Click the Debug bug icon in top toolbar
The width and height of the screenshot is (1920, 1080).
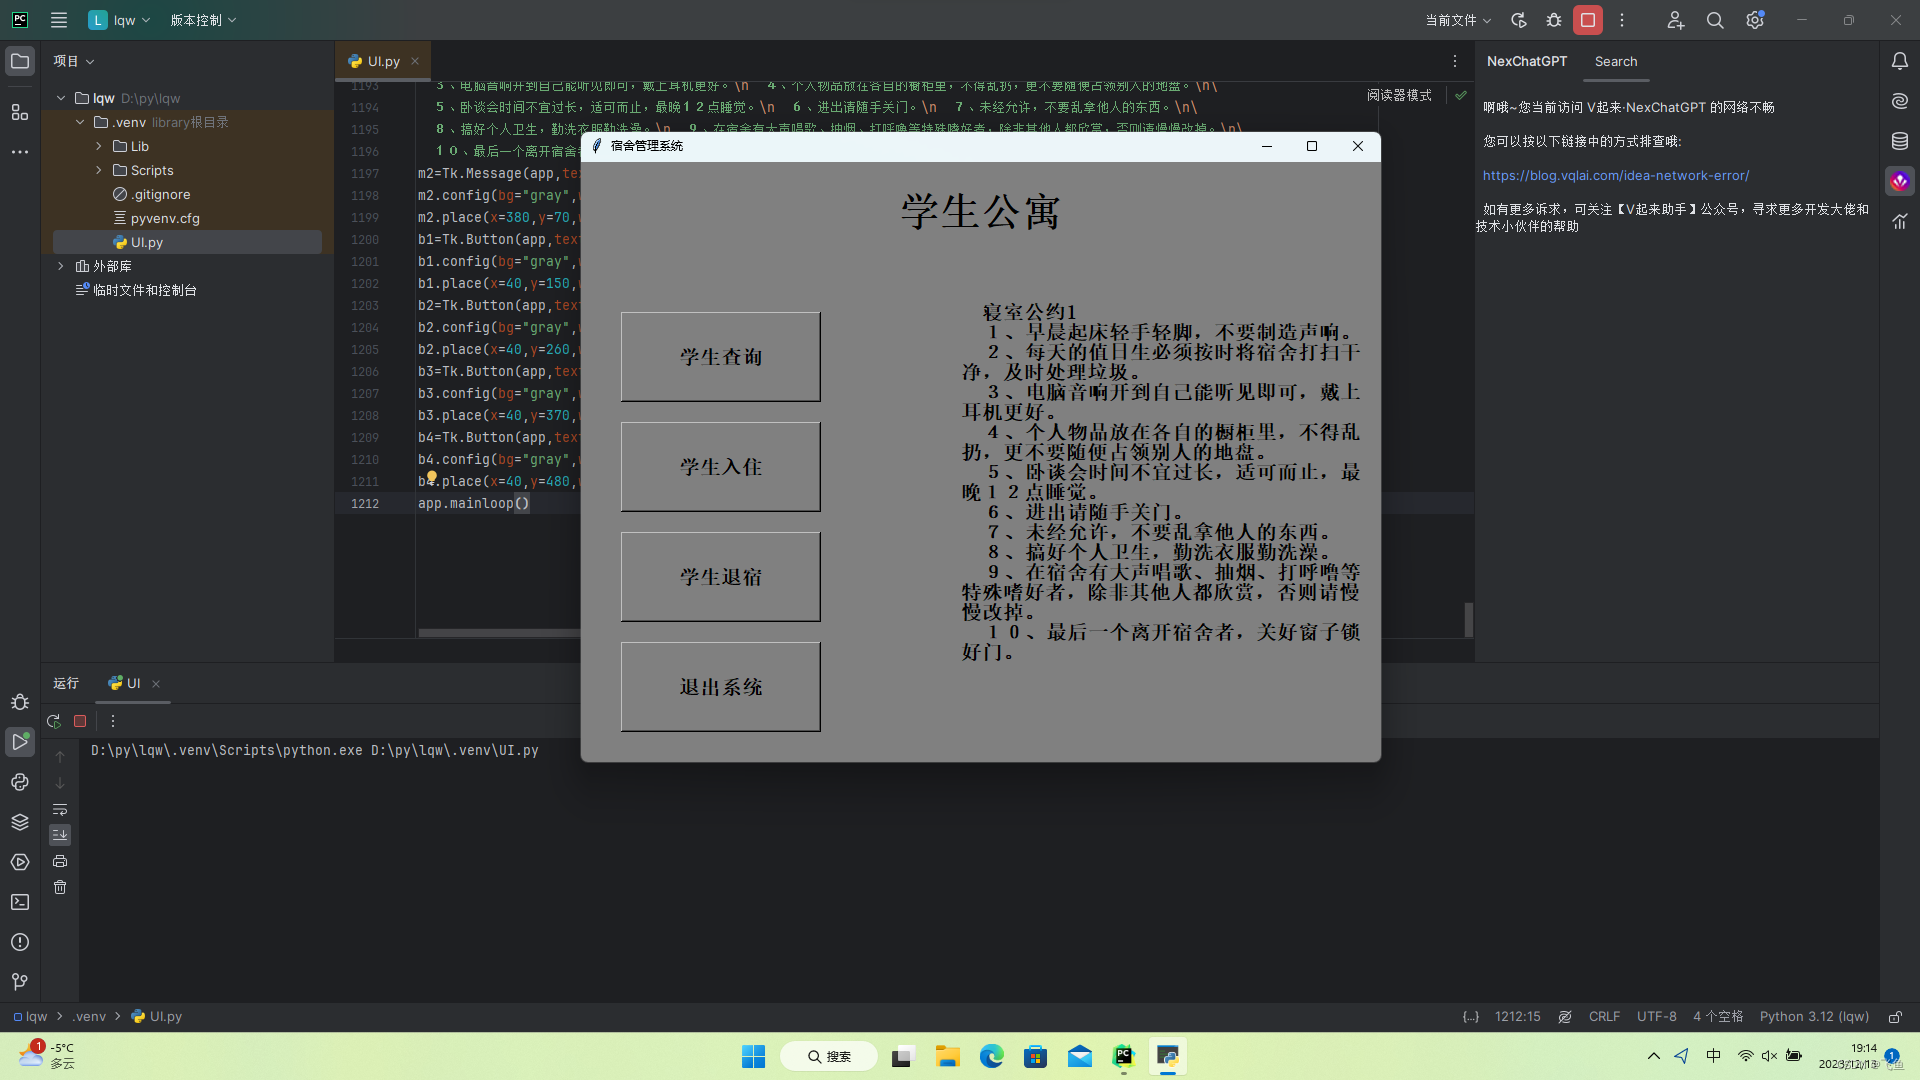[x=1554, y=20]
